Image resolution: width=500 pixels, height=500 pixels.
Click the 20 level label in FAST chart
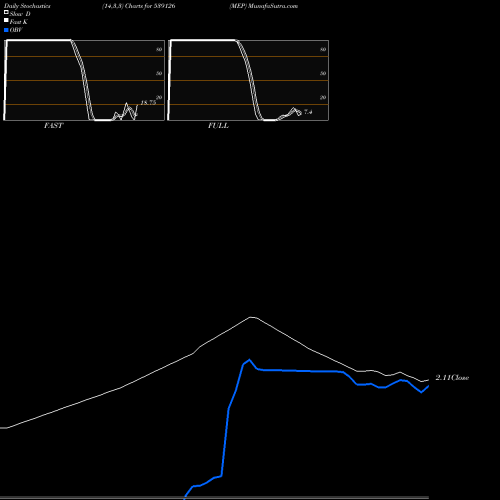[159, 97]
